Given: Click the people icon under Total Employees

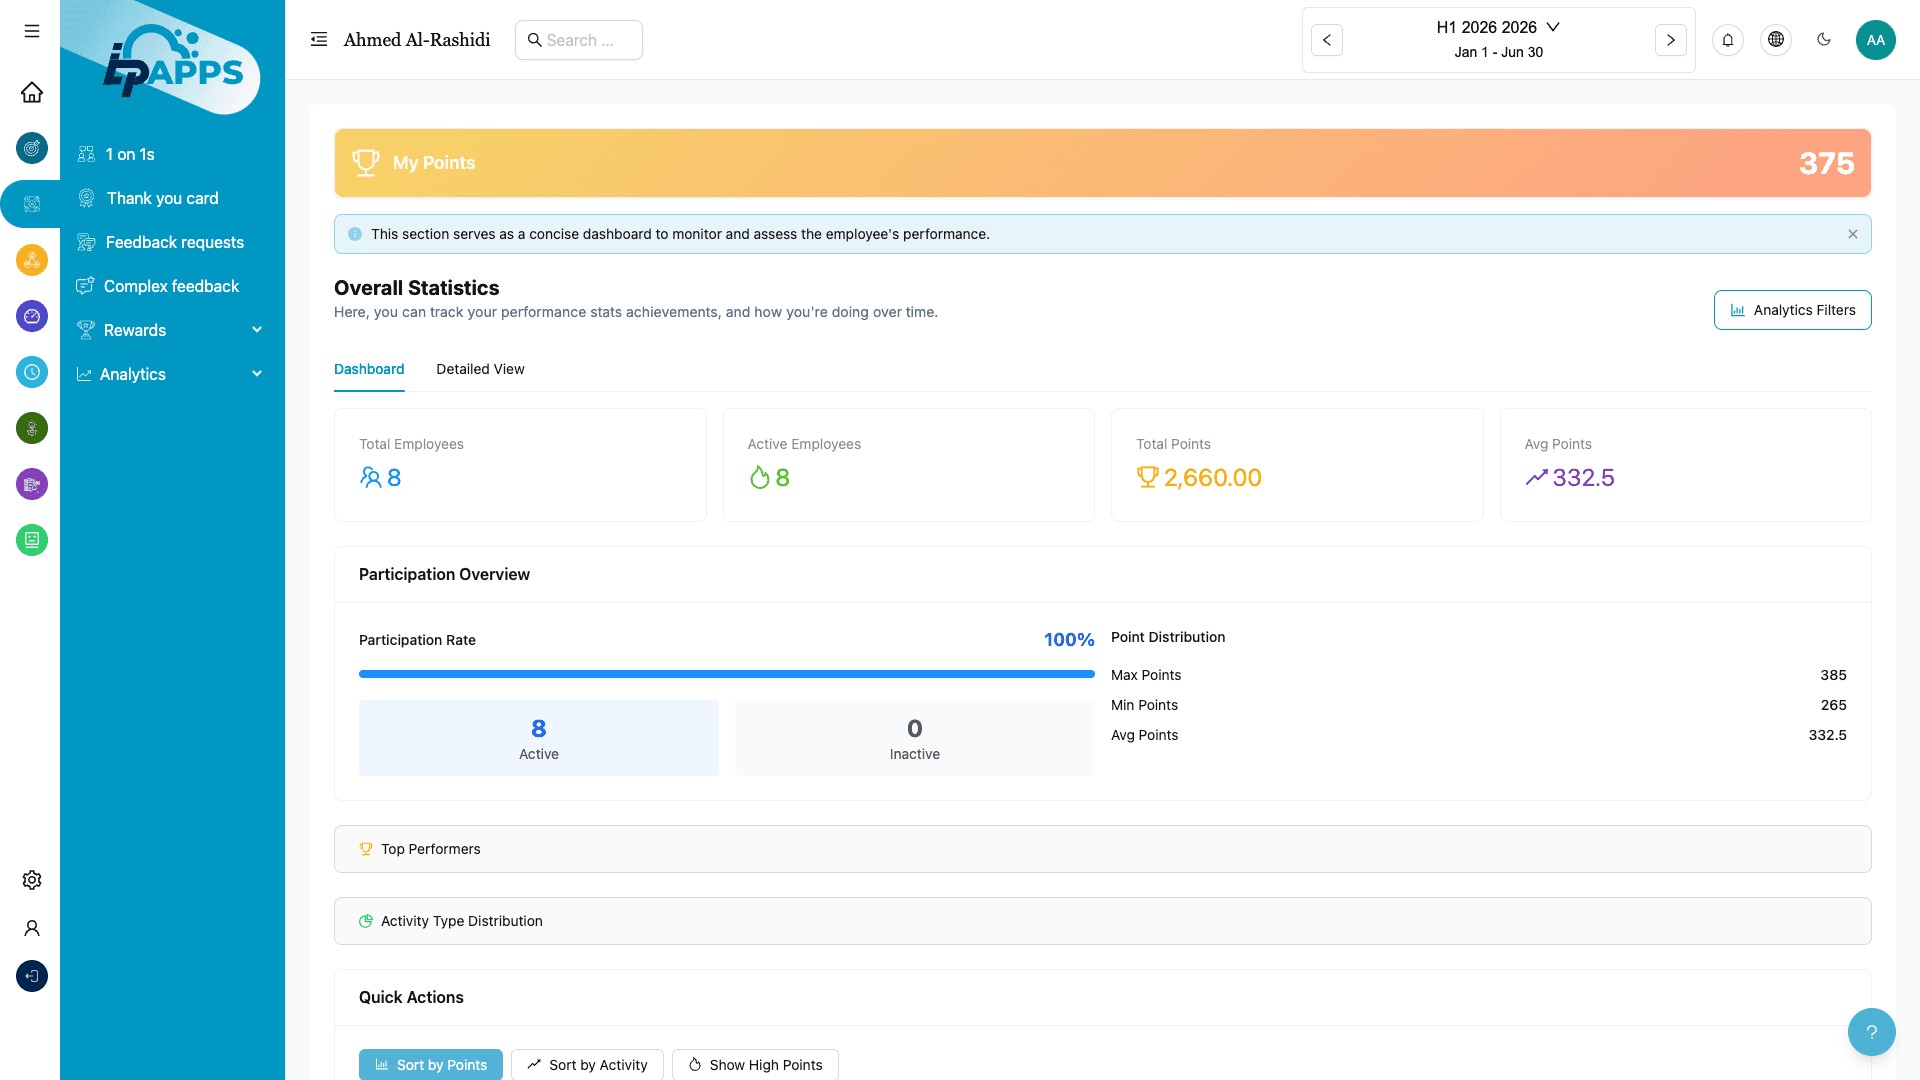Looking at the screenshot, I should click(x=371, y=478).
